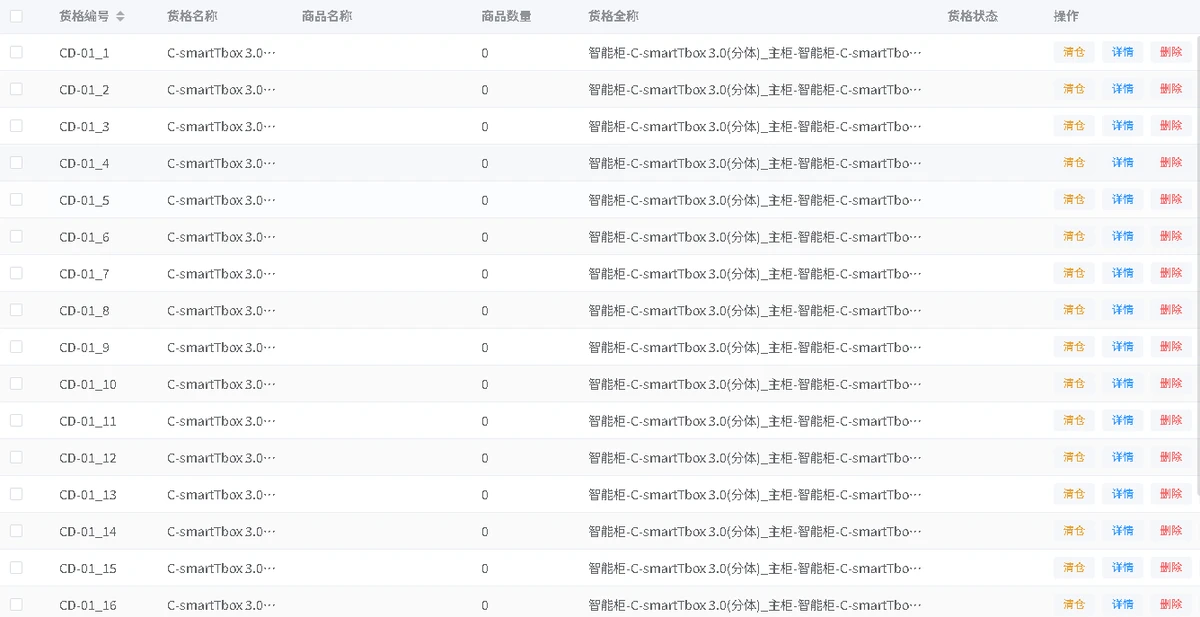Mark the checkbox beside CD-01_7

(x=16, y=273)
